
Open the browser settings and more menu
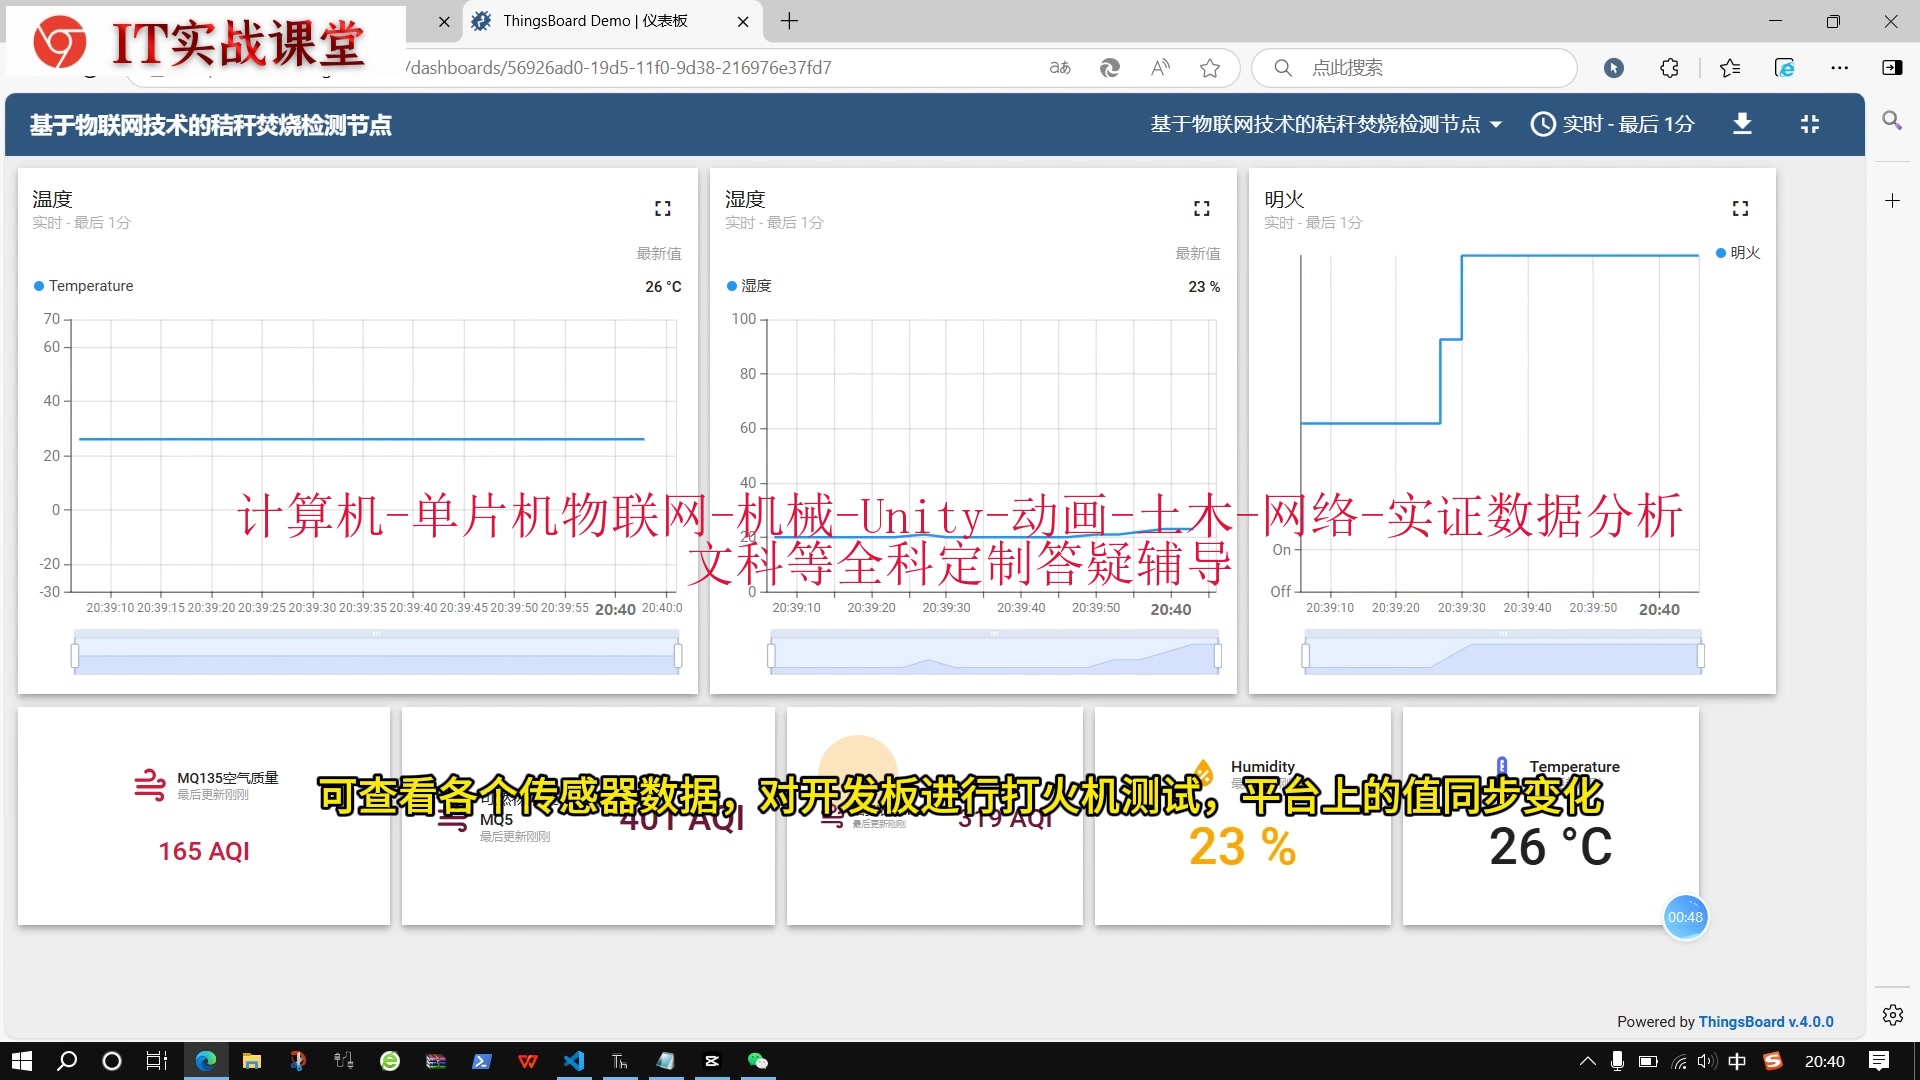pyautogui.click(x=1839, y=68)
